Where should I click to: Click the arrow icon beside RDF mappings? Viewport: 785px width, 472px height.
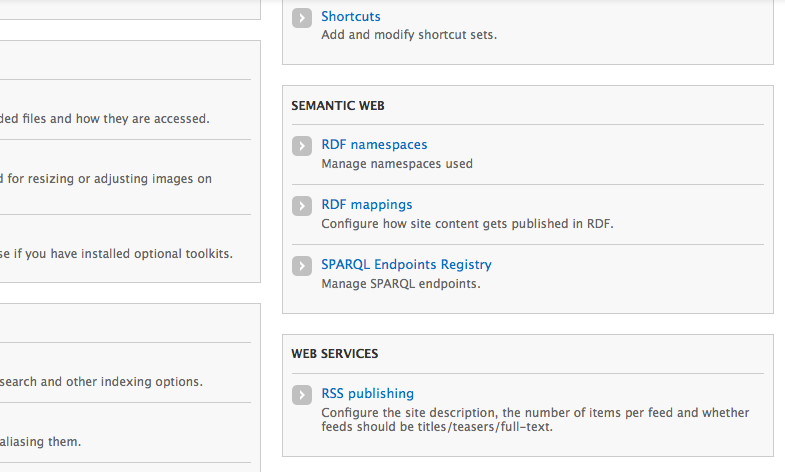coord(302,206)
